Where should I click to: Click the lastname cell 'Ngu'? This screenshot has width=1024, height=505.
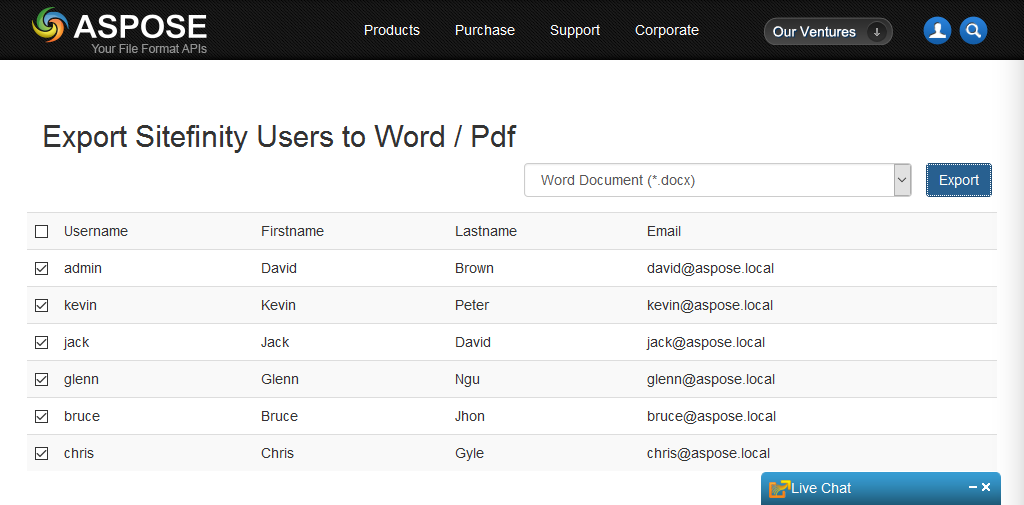tap(468, 380)
